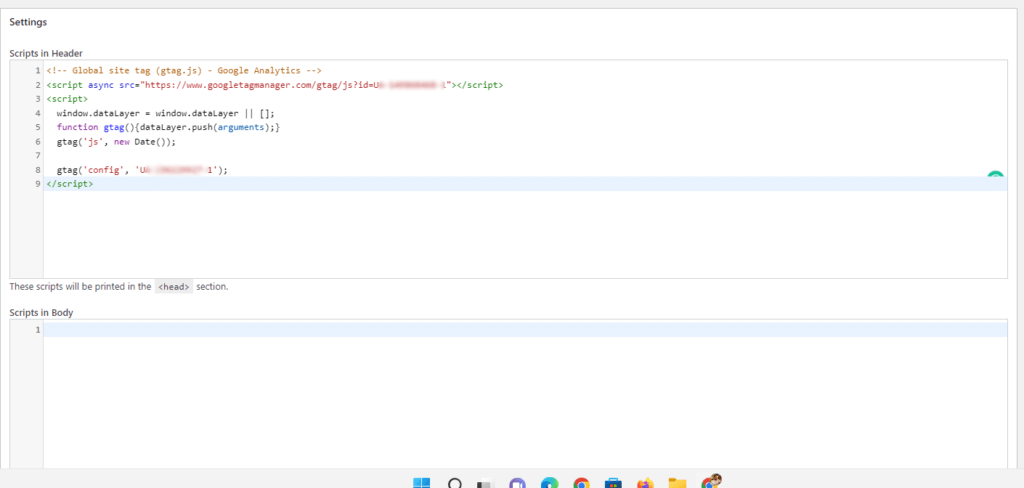
Task: Click line number 1 in Scripts in Body gutter
Action: pos(38,330)
